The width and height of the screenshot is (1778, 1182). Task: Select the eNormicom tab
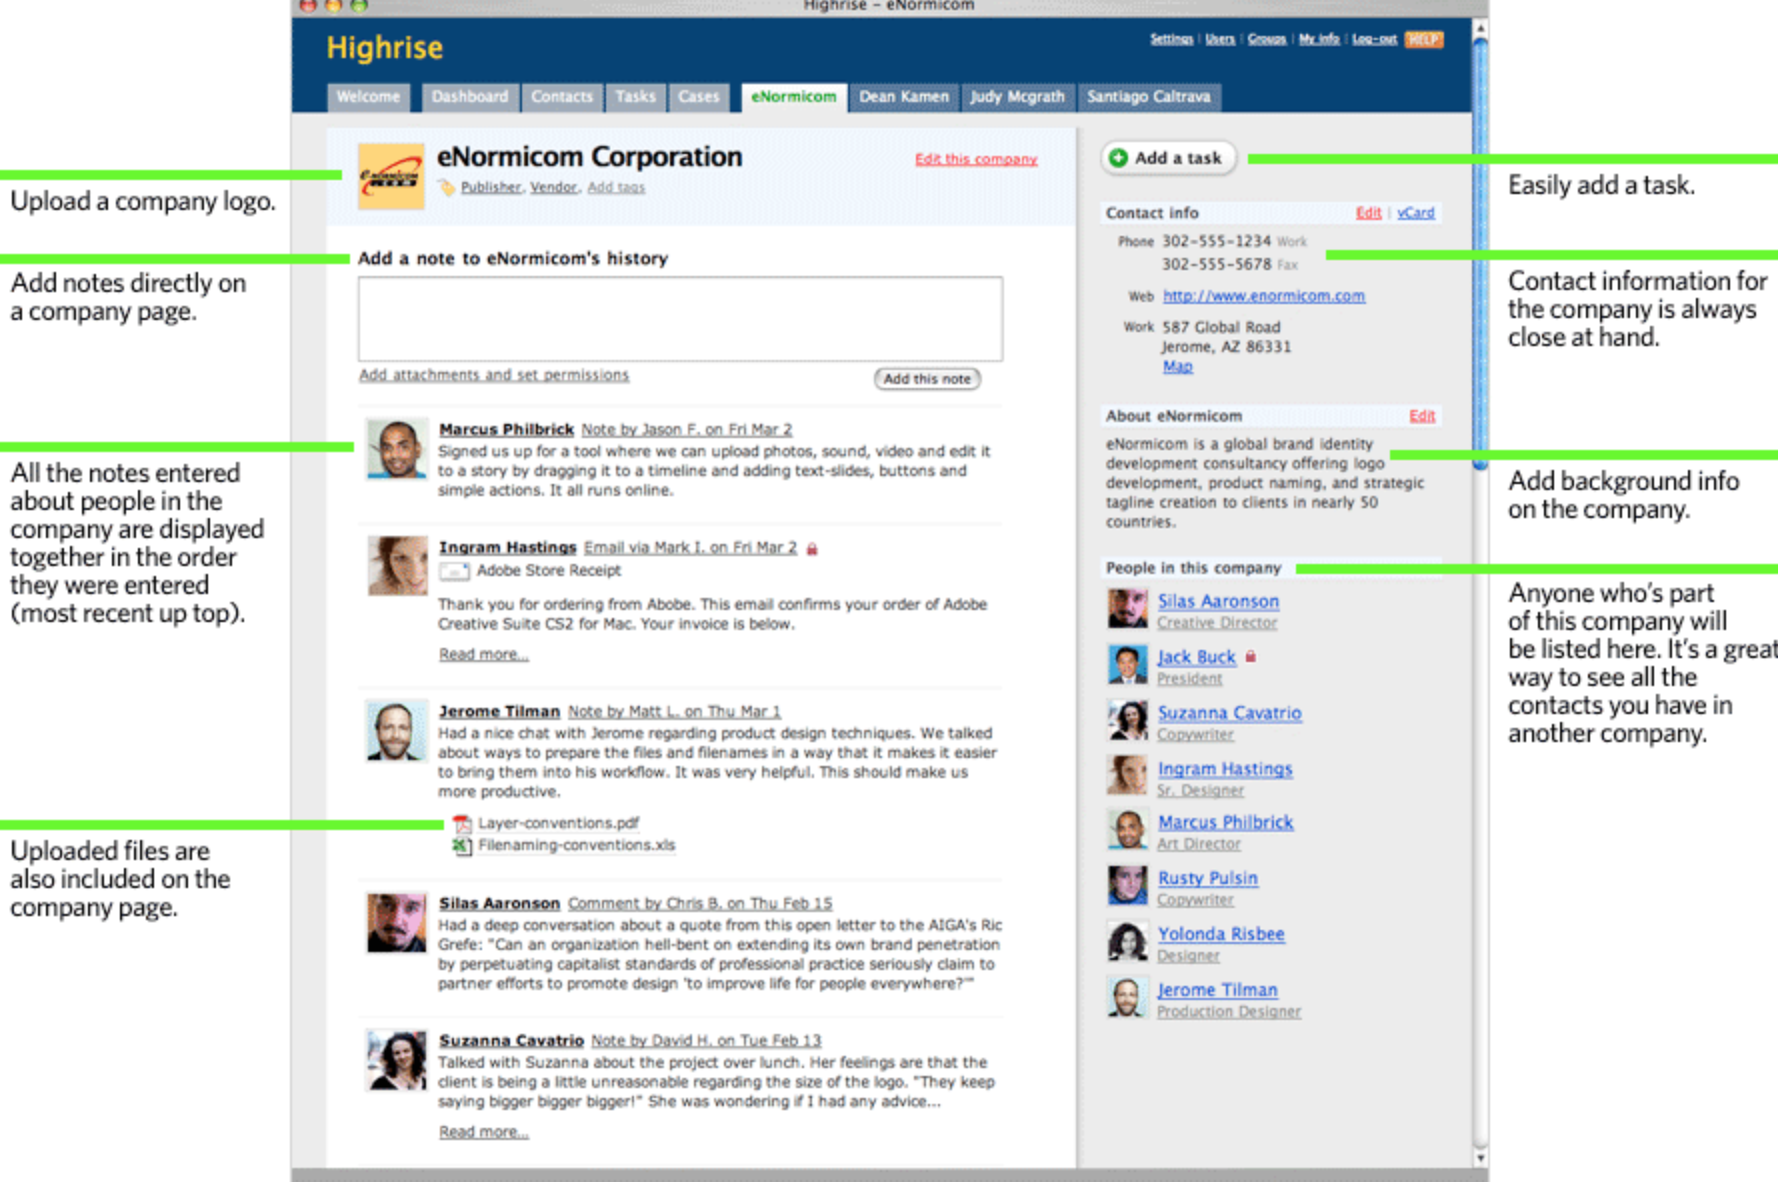click(794, 97)
